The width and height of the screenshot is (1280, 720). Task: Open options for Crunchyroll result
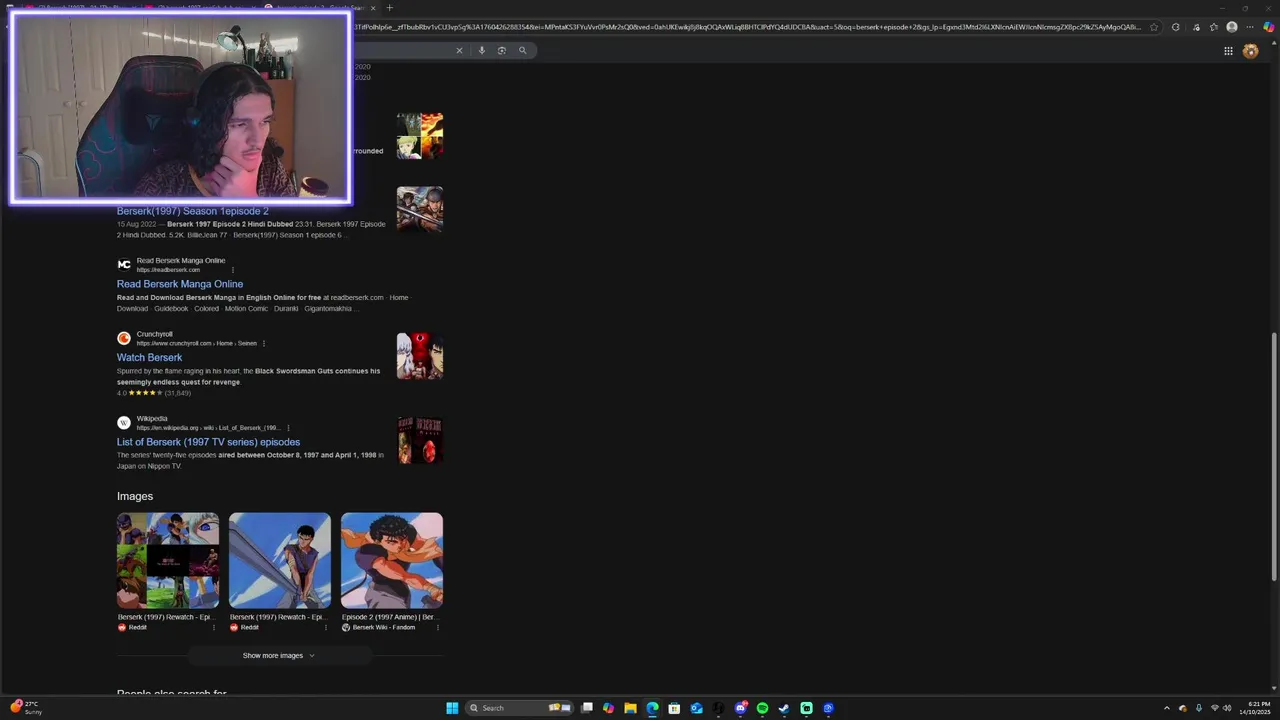(x=264, y=343)
